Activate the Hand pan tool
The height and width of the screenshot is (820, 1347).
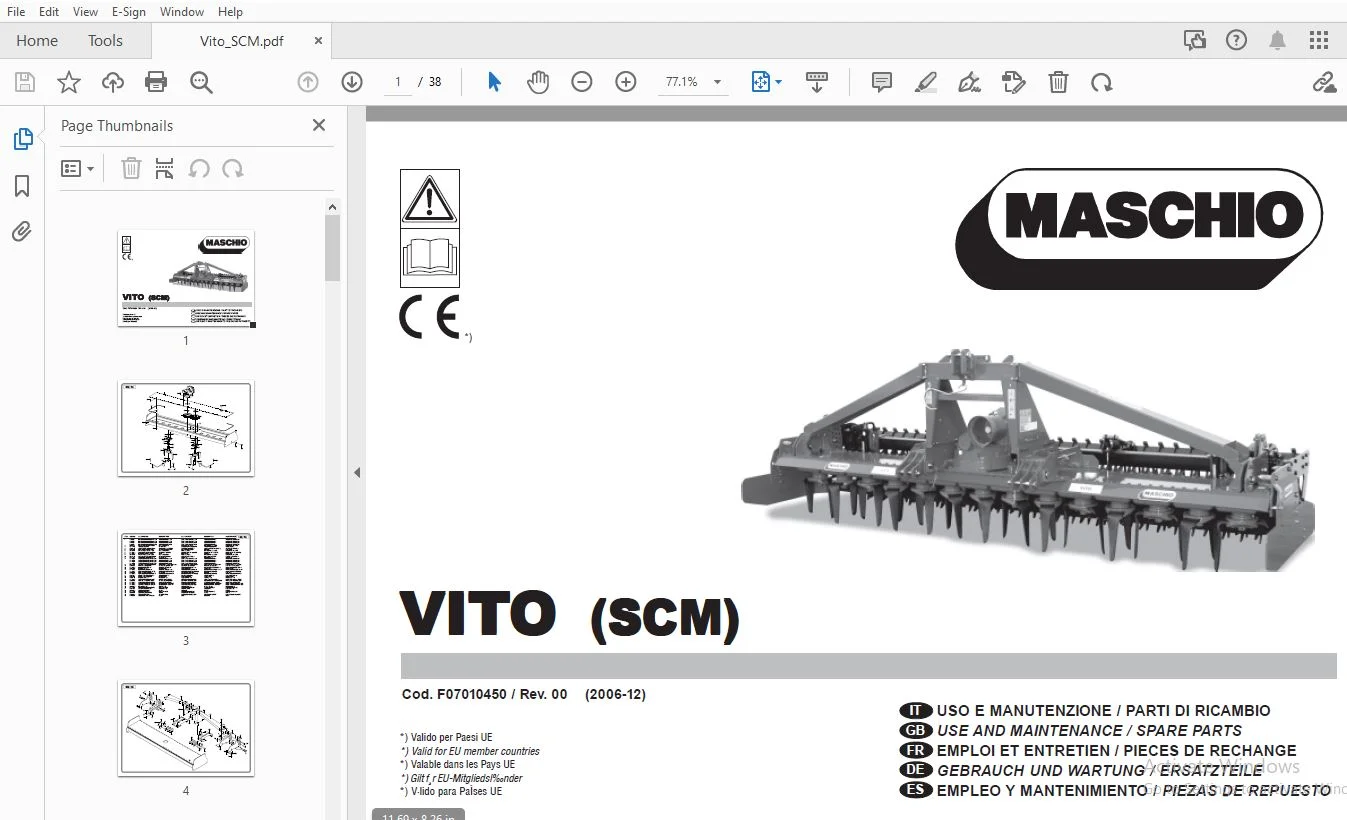(x=538, y=82)
